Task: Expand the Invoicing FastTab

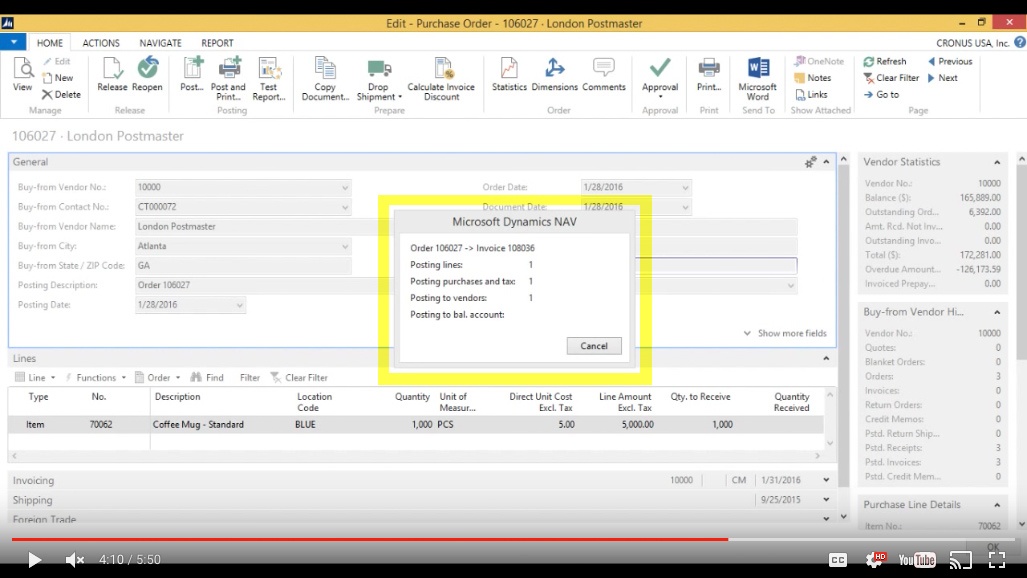Action: (826, 480)
